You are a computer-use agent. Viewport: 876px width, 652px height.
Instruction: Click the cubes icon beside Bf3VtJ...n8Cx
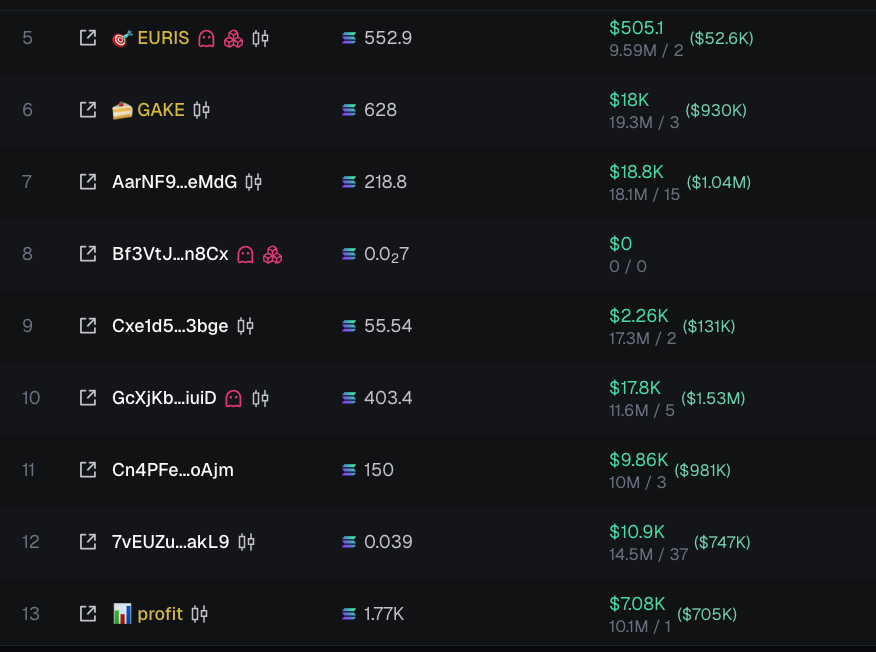[273, 255]
